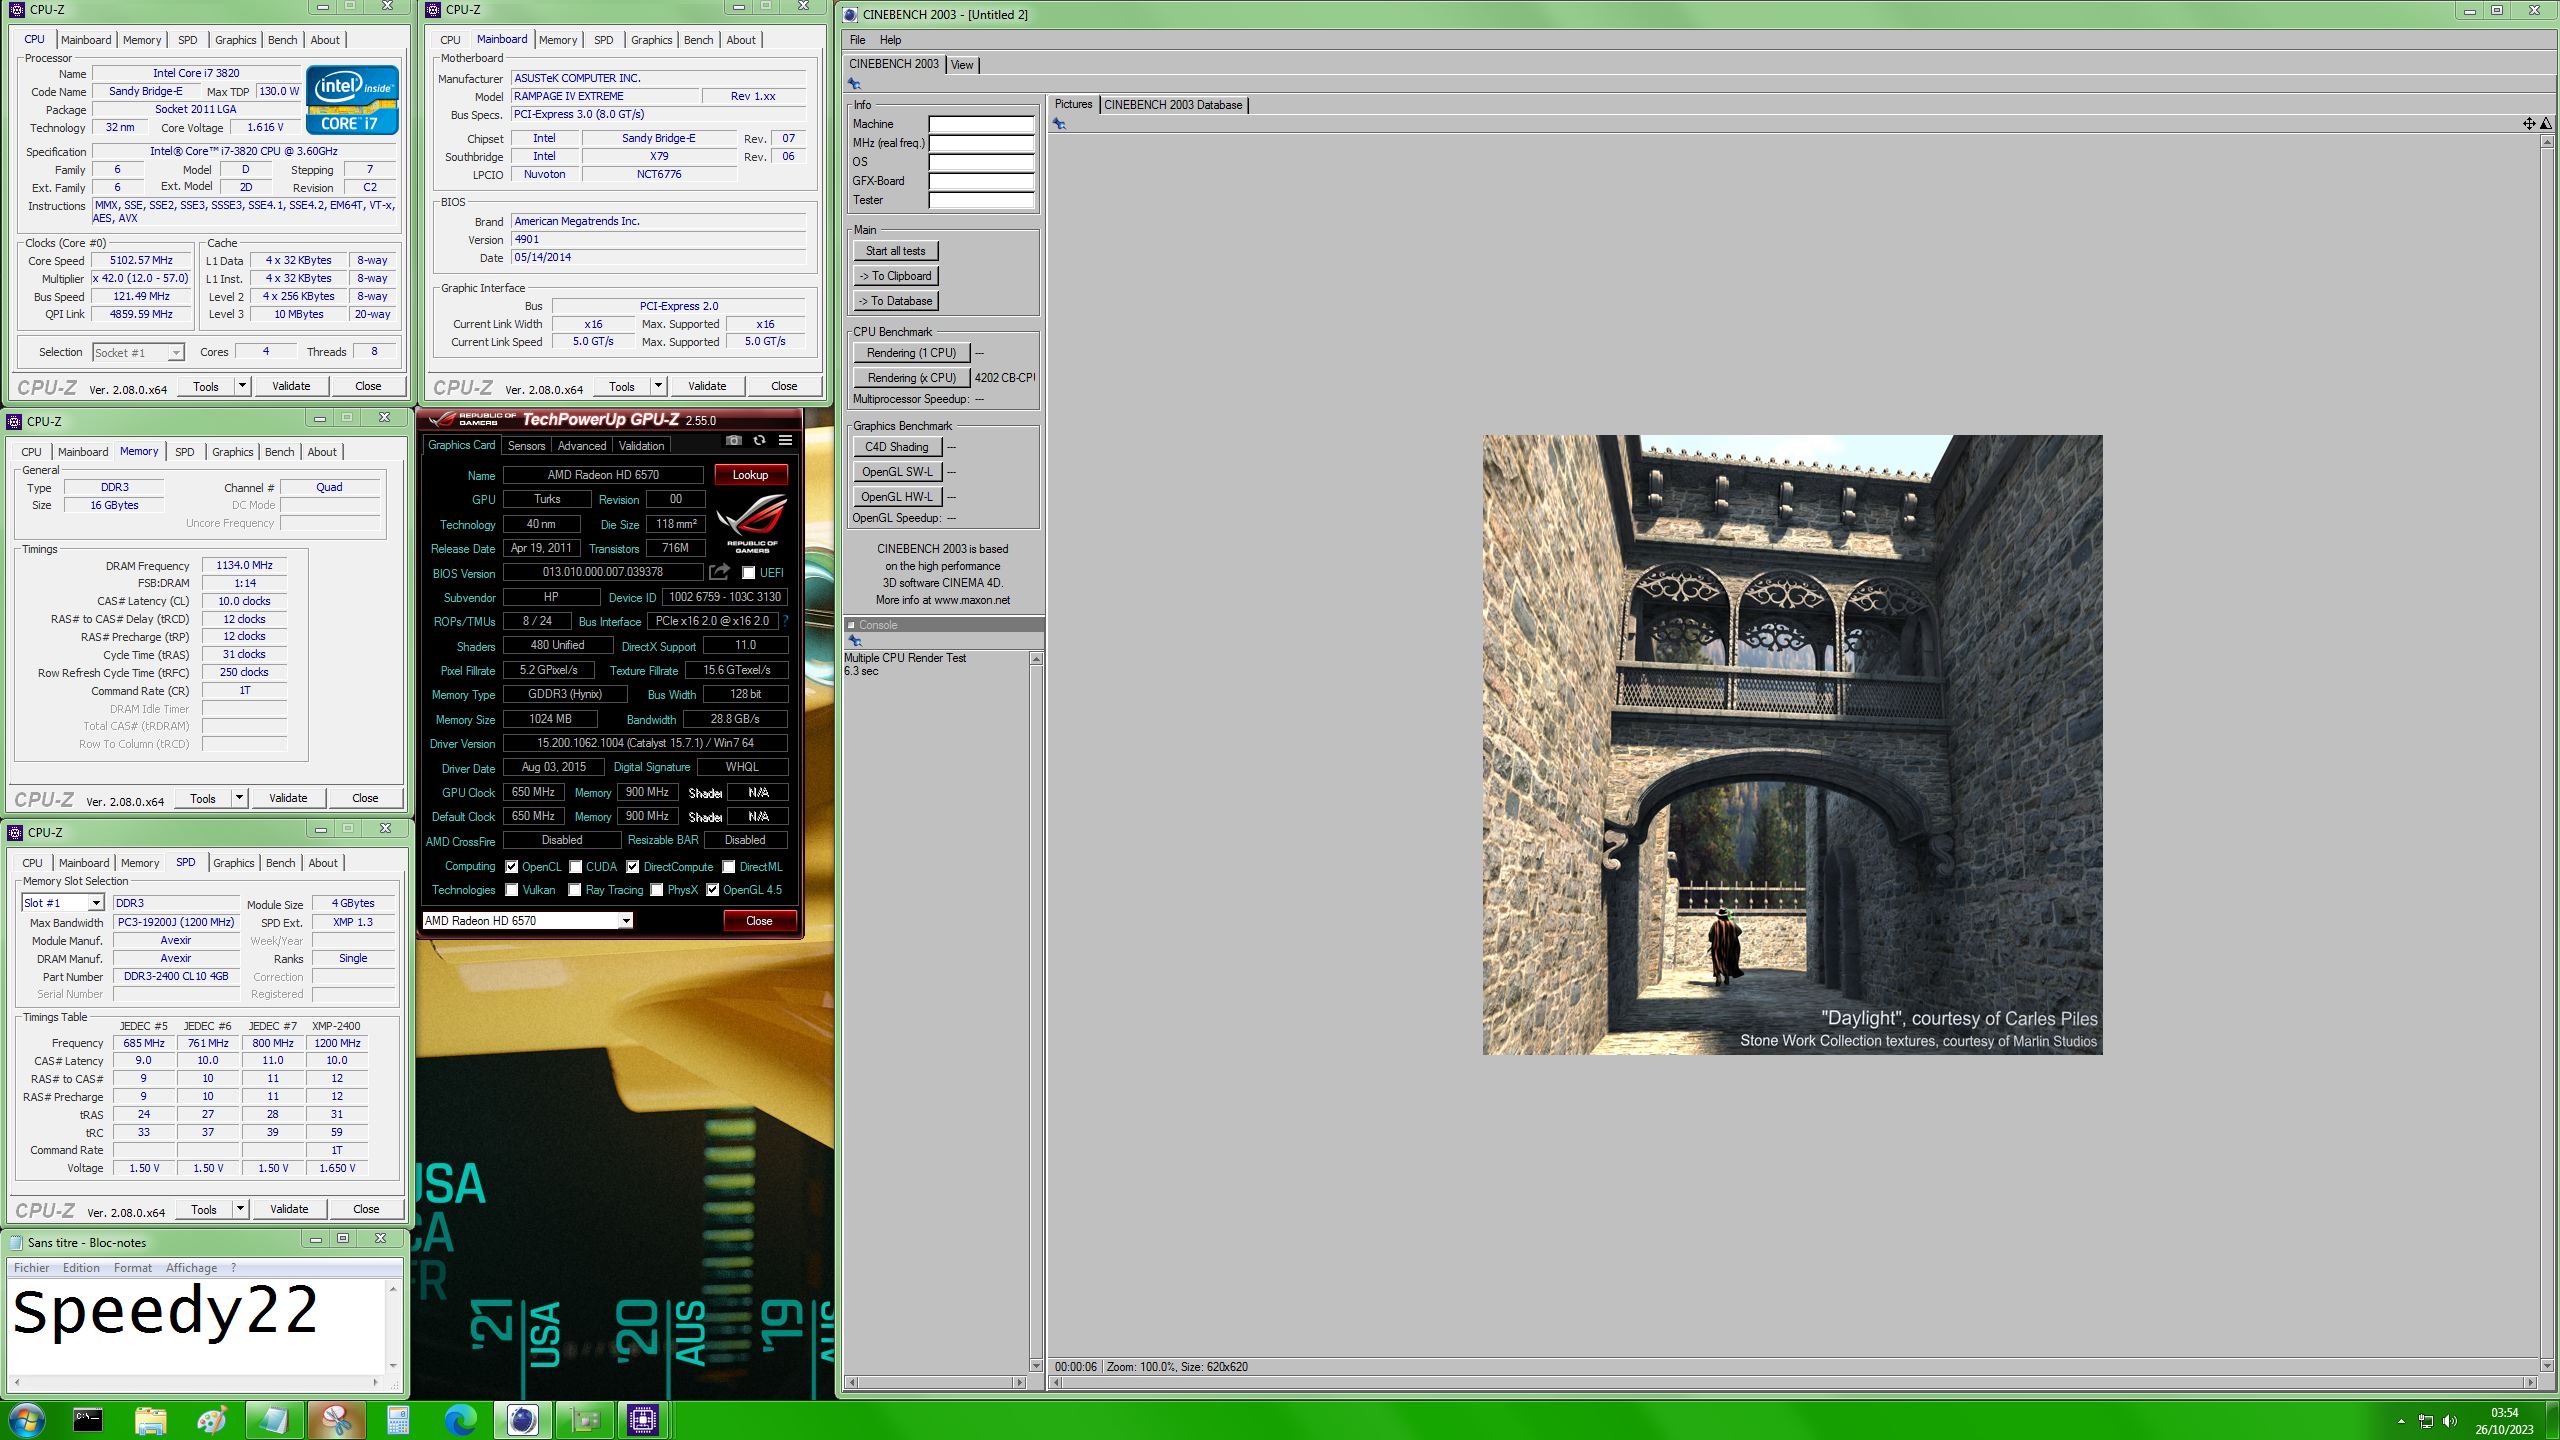2560x1440 pixels.
Task: Click the Rendering (x CPU) button
Action: (911, 378)
